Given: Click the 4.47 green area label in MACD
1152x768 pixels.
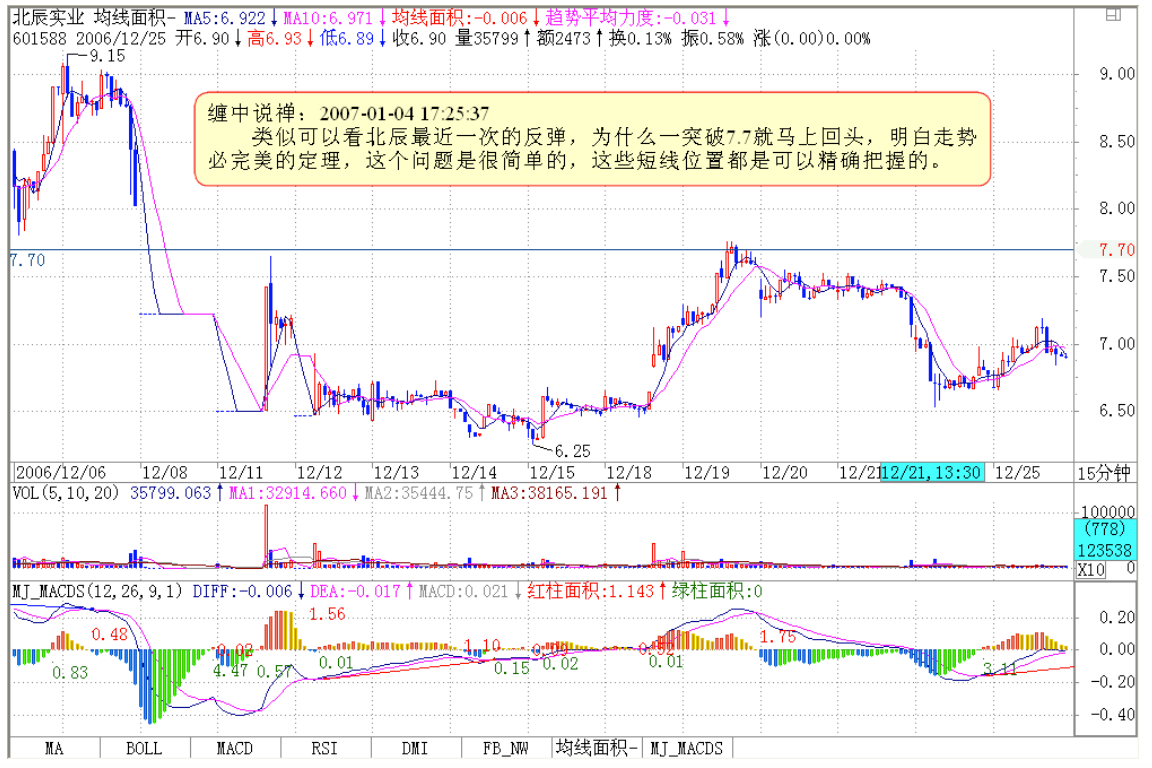Looking at the screenshot, I should [231, 671].
